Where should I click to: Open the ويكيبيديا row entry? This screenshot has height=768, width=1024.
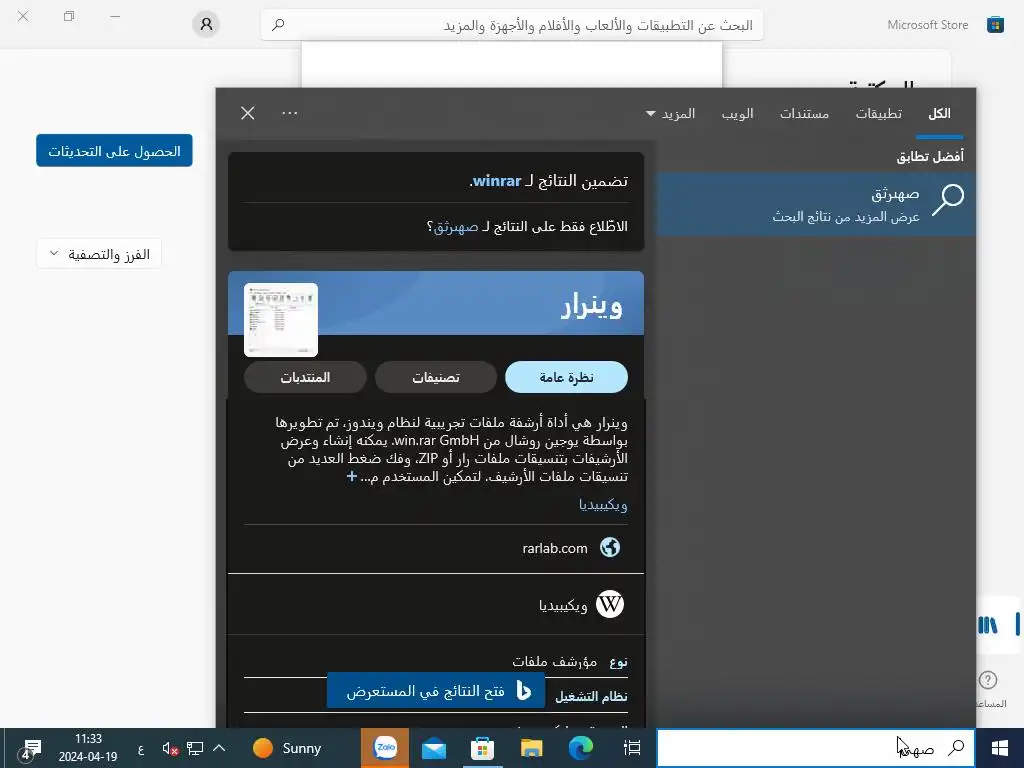pos(436,605)
